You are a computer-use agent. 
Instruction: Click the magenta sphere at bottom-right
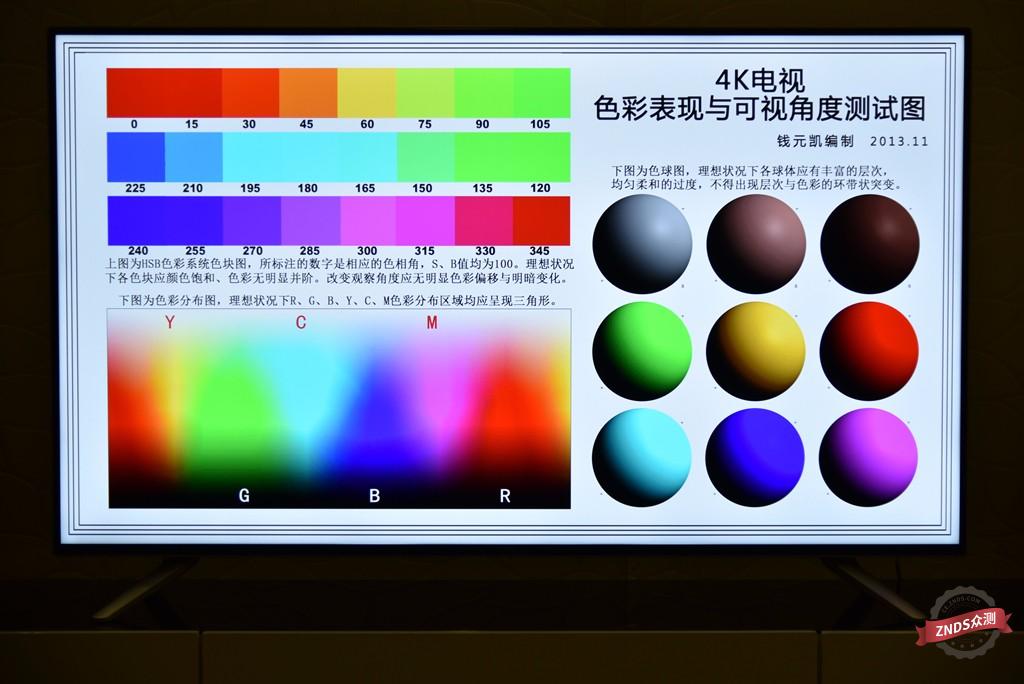coord(868,458)
